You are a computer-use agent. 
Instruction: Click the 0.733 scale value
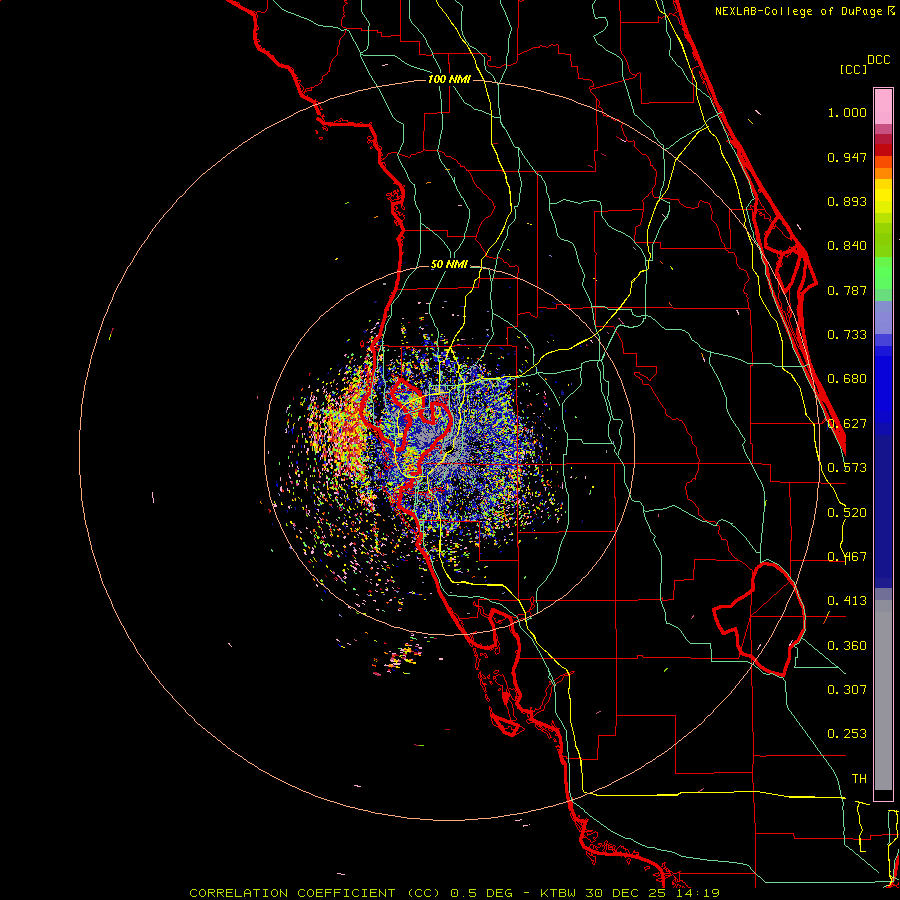click(x=847, y=335)
